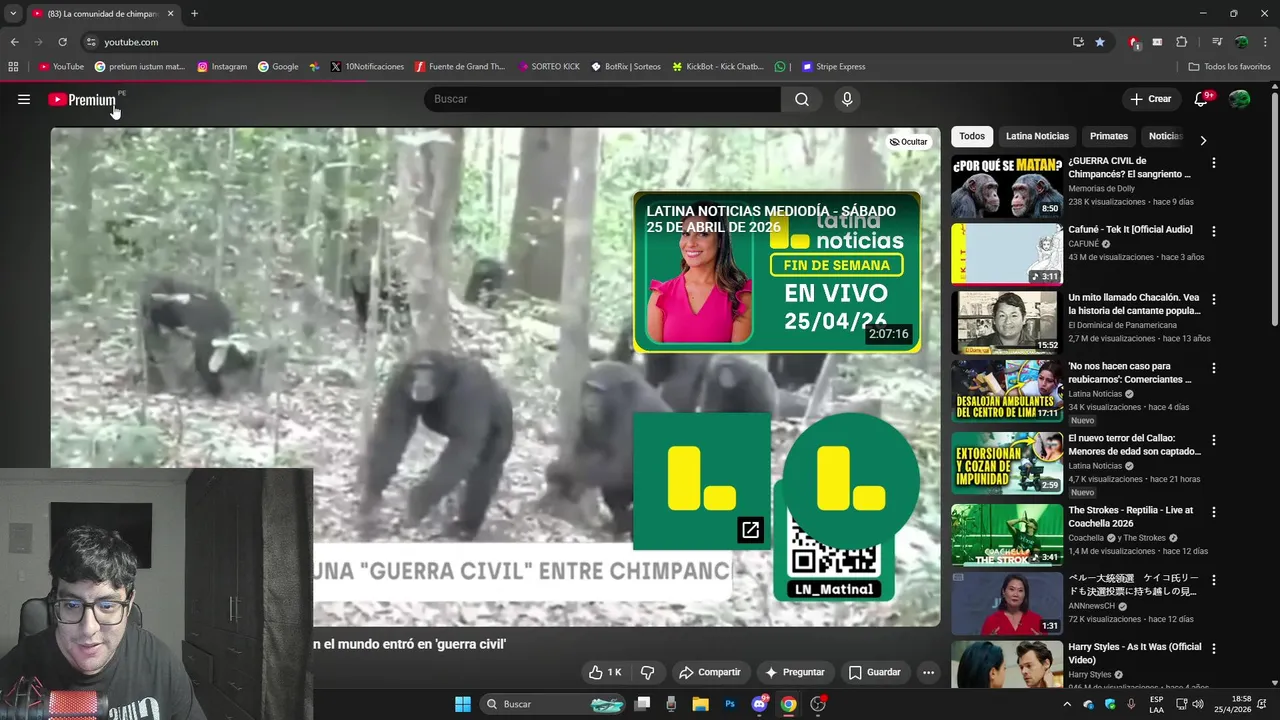The image size is (1280, 720).
Task: Open the ¿GUERRA CIVIL de Chimpancés? video thumbnail
Action: point(1007,186)
